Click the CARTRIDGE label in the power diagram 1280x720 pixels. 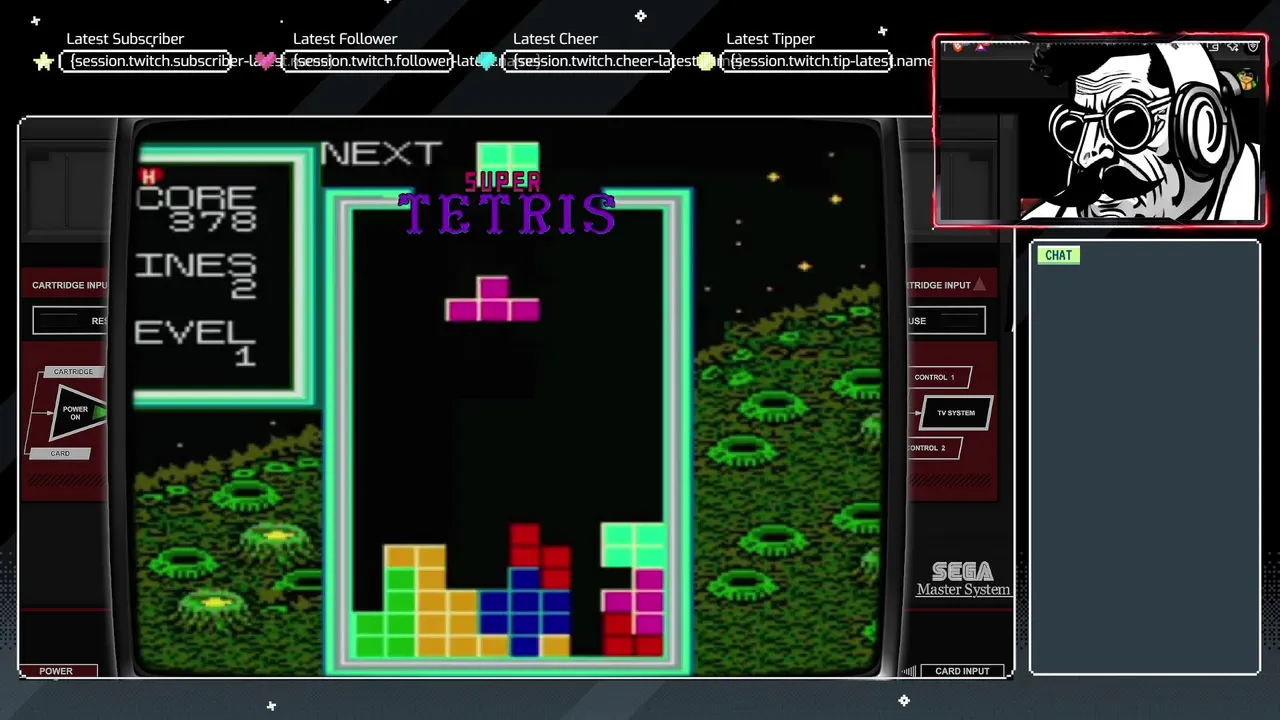73,372
